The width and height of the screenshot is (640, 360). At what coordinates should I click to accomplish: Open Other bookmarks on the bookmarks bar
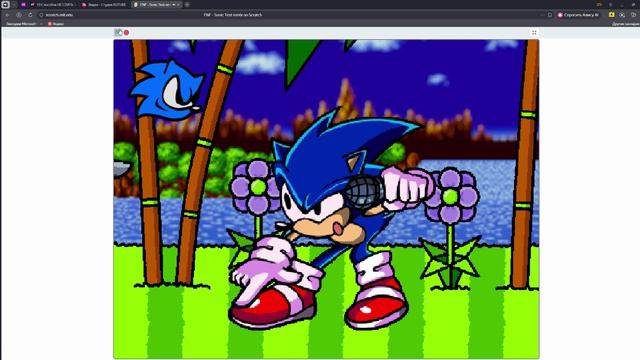pos(626,24)
